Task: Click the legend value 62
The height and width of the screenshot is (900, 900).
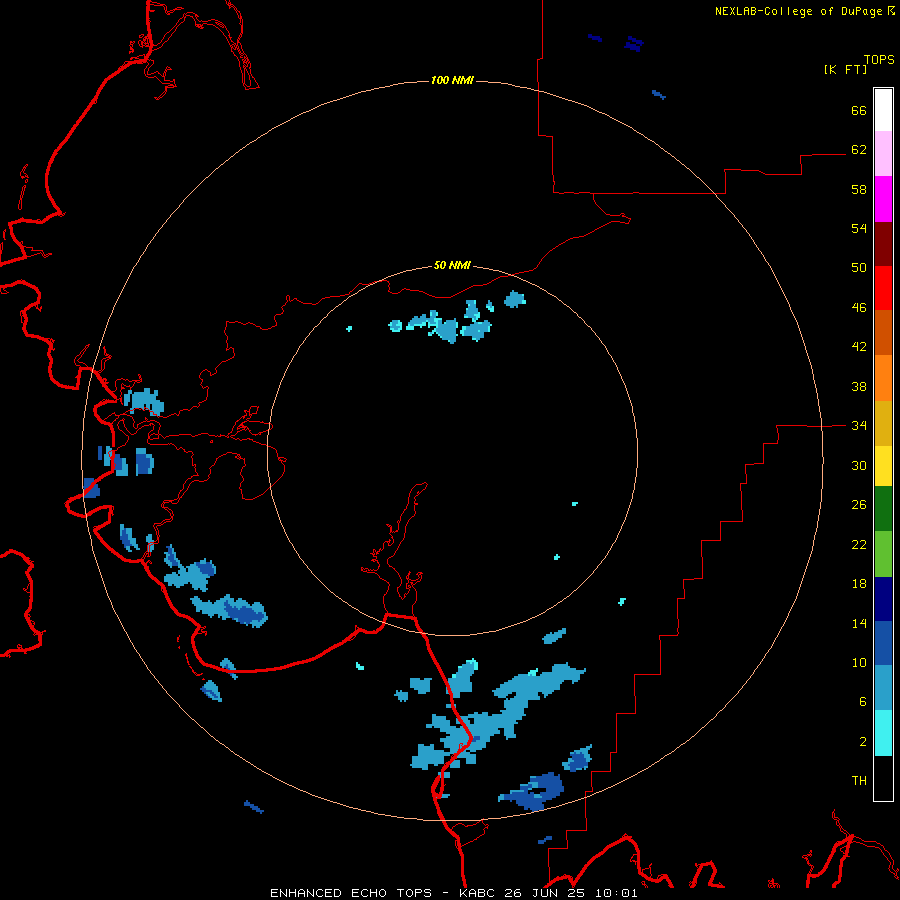Action: click(x=859, y=149)
